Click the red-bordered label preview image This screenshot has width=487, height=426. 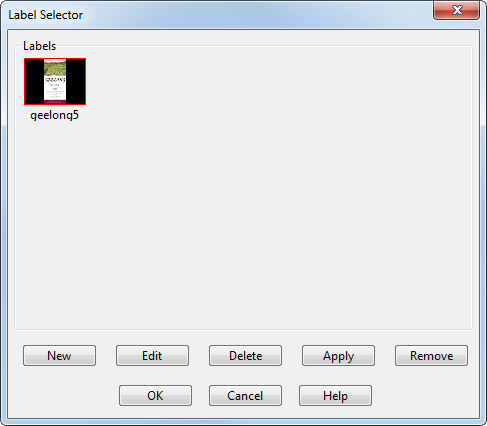55,81
